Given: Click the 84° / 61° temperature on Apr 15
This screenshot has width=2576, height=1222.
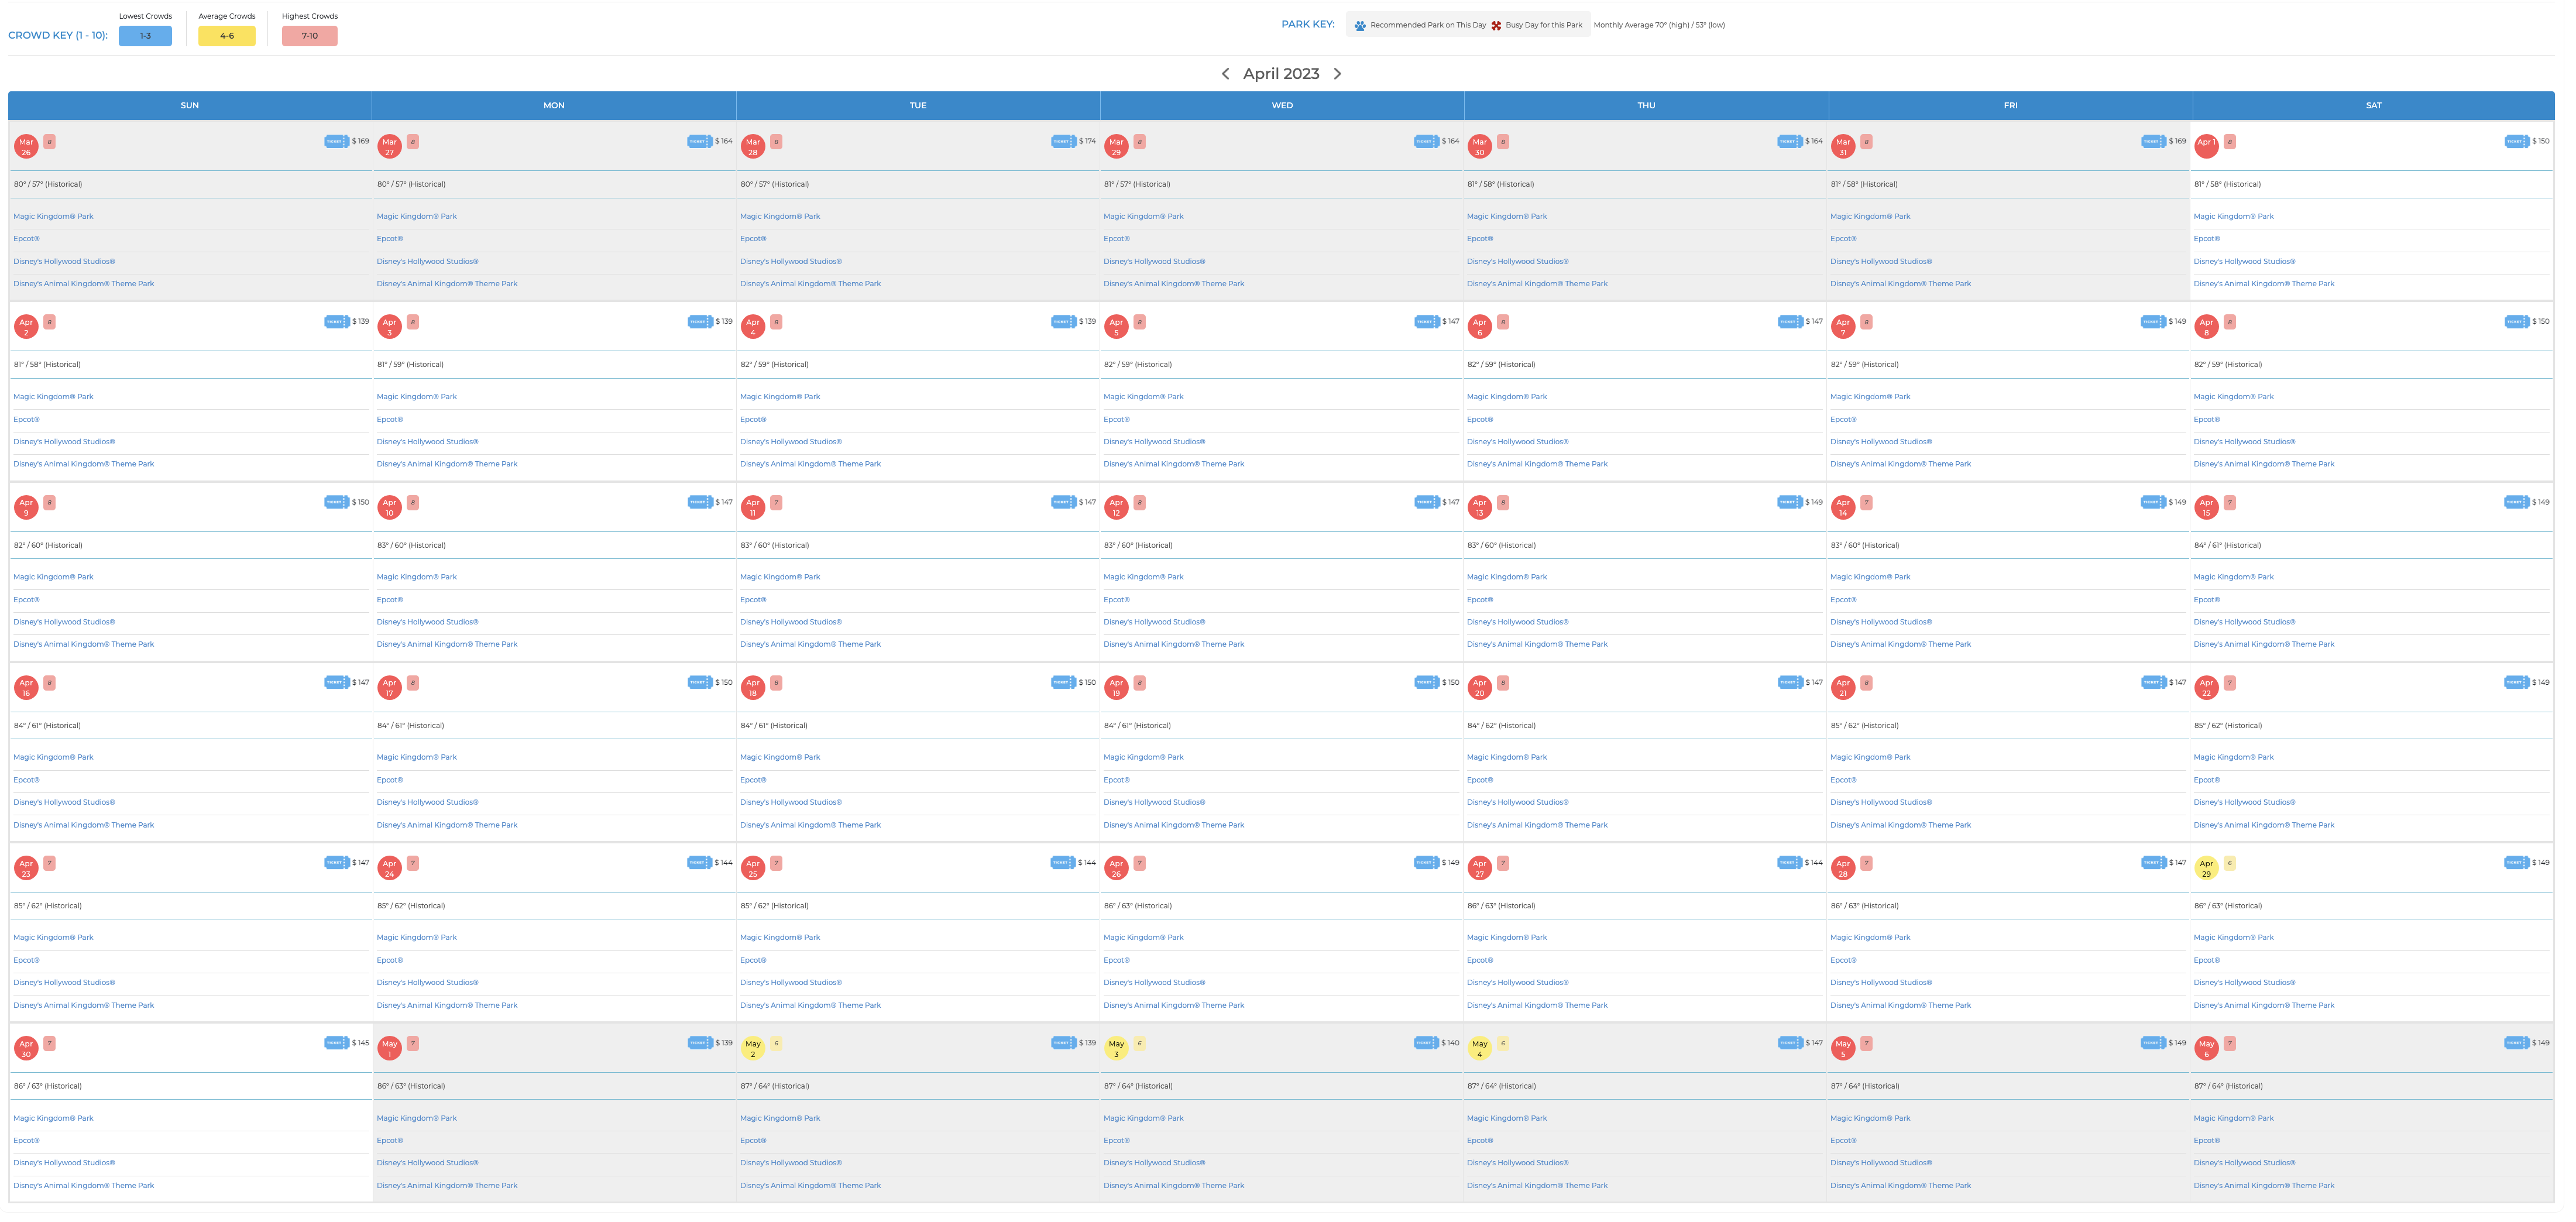Looking at the screenshot, I should click(2227, 546).
